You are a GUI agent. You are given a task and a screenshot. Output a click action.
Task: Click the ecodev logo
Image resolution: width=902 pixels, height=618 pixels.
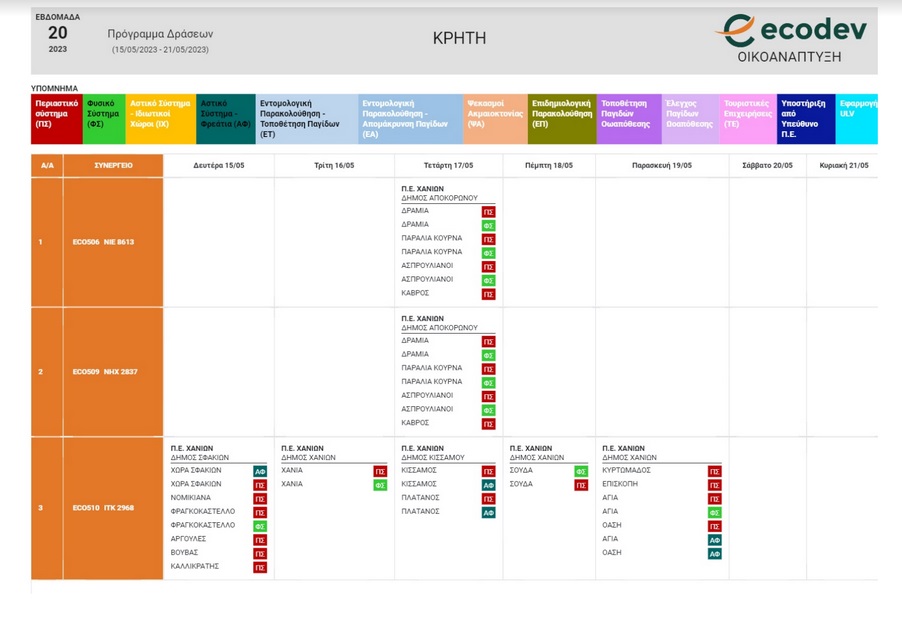(790, 38)
